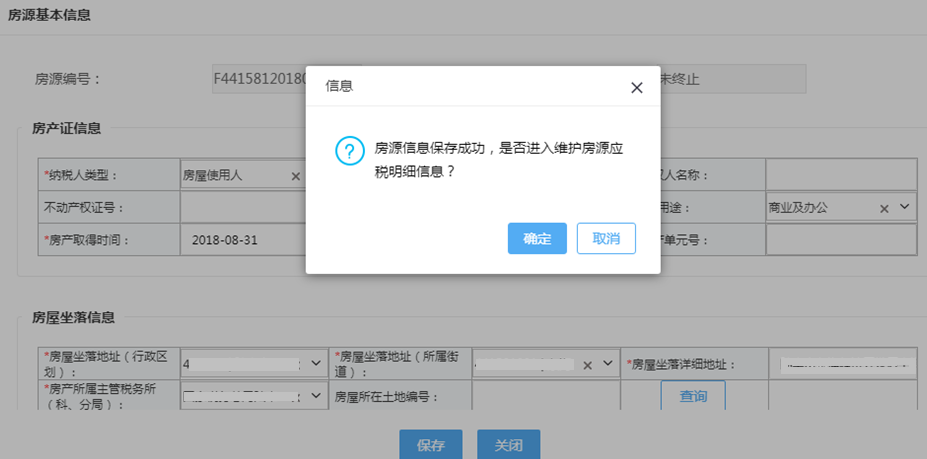Image resolution: width=927 pixels, height=459 pixels.
Task: Click the 房源基本信息 heading
Action: (49, 15)
